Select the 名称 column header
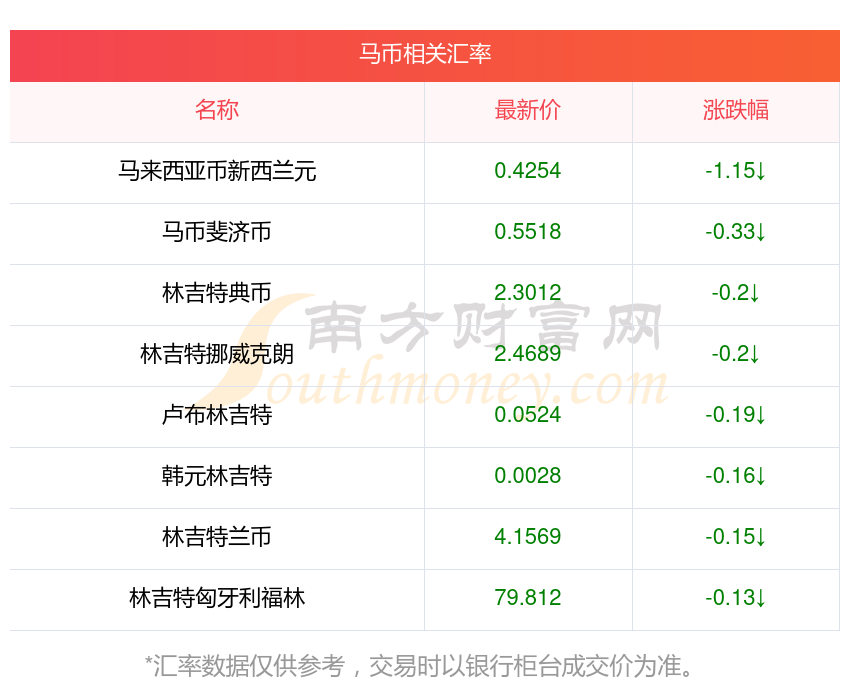Viewport: 850px width, 697px height. tap(217, 110)
